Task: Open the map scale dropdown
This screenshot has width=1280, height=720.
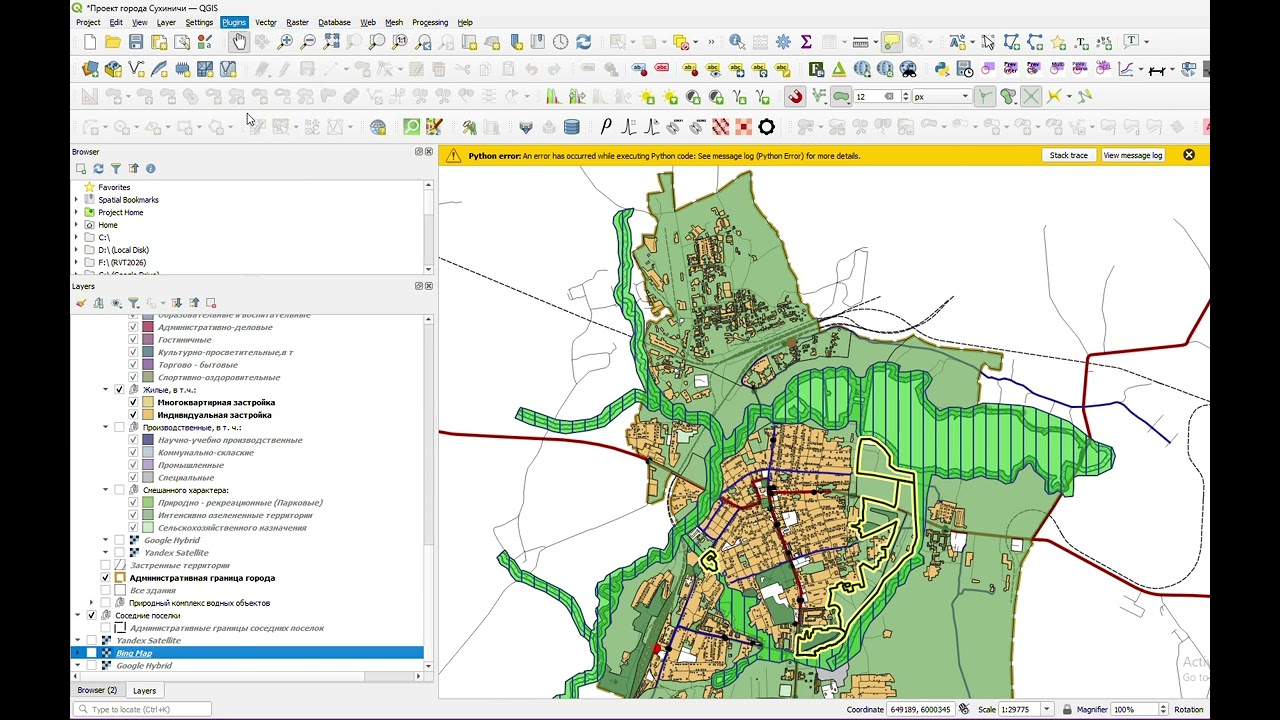Action: point(1047,709)
